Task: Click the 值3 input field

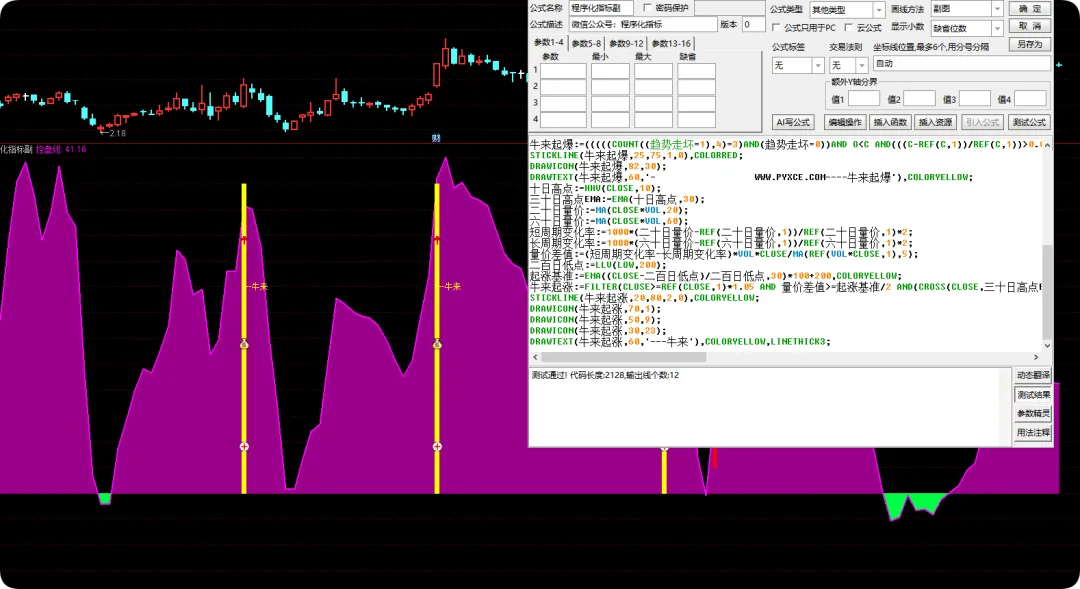Action: (975, 99)
